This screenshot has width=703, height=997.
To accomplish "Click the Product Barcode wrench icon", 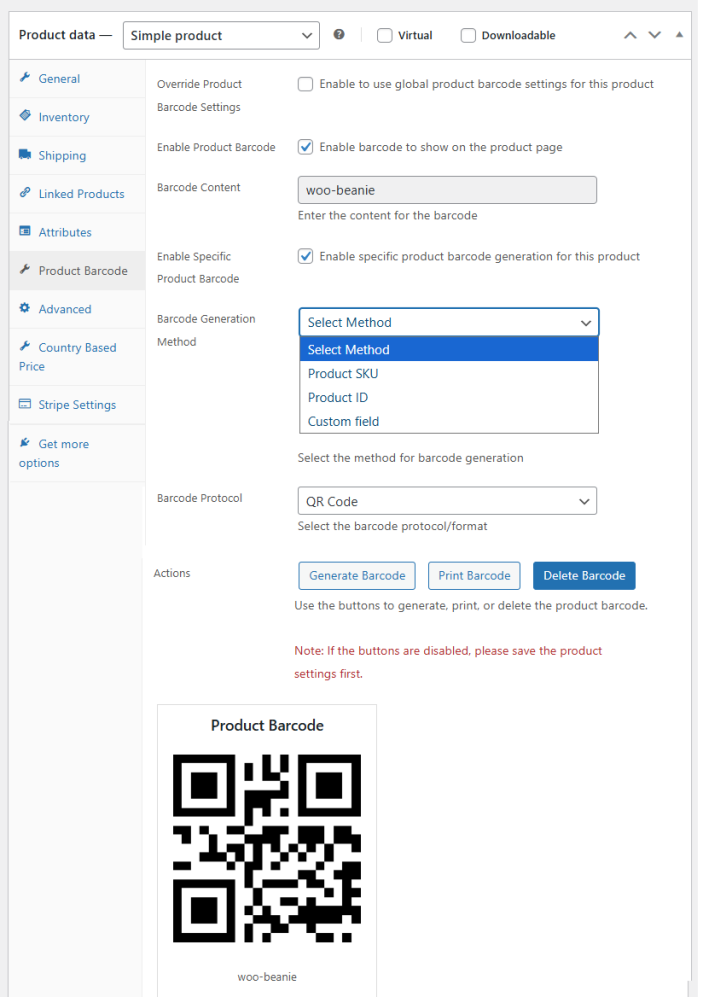I will pyautogui.click(x=25, y=270).
